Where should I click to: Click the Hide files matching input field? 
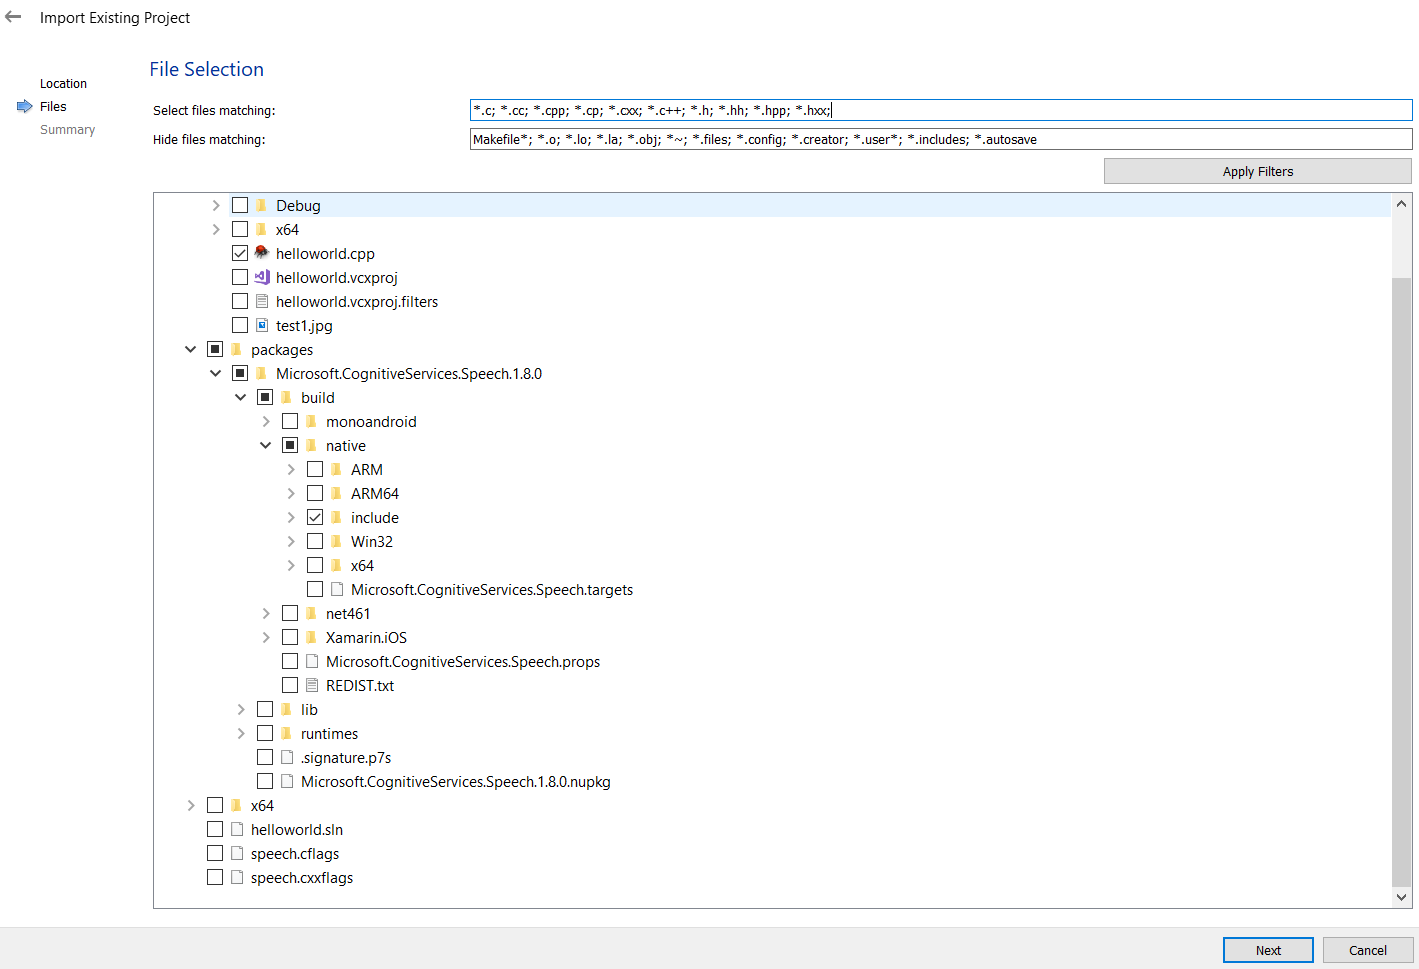940,139
